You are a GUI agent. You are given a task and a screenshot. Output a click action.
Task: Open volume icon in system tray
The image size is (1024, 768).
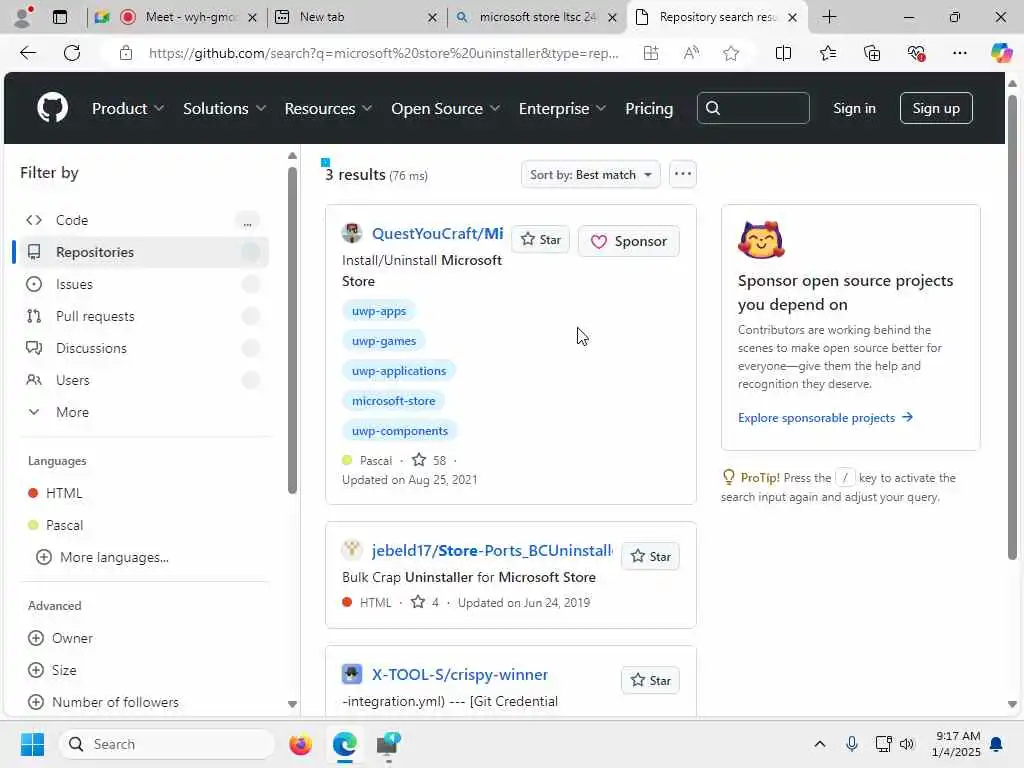pos(907,744)
